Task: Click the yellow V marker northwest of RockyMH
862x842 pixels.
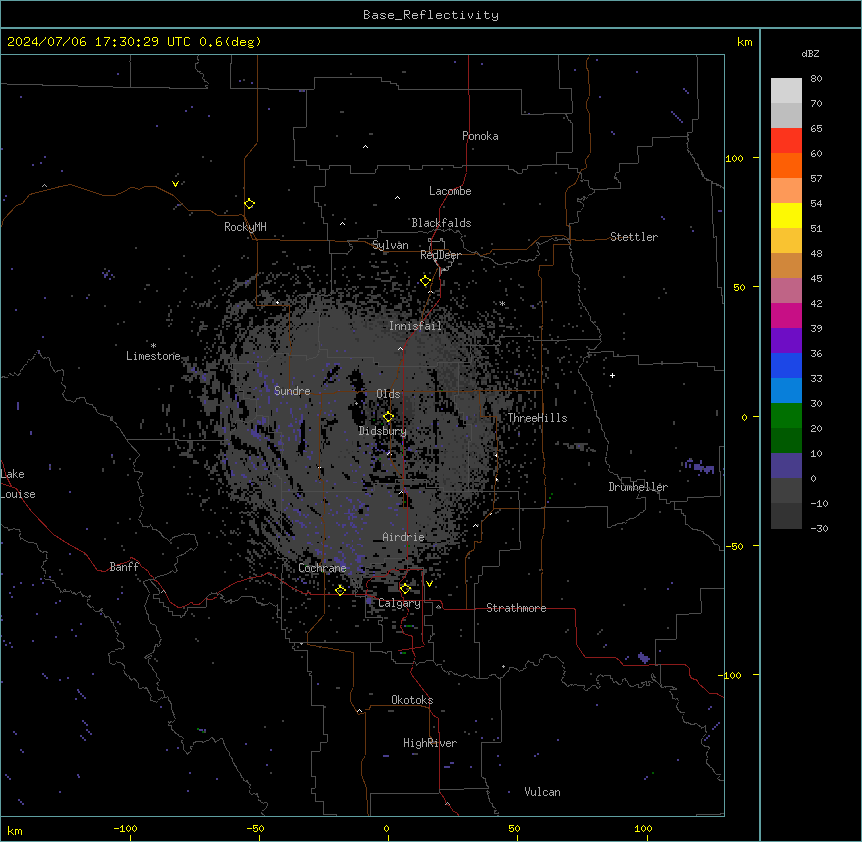Action: coord(175,184)
